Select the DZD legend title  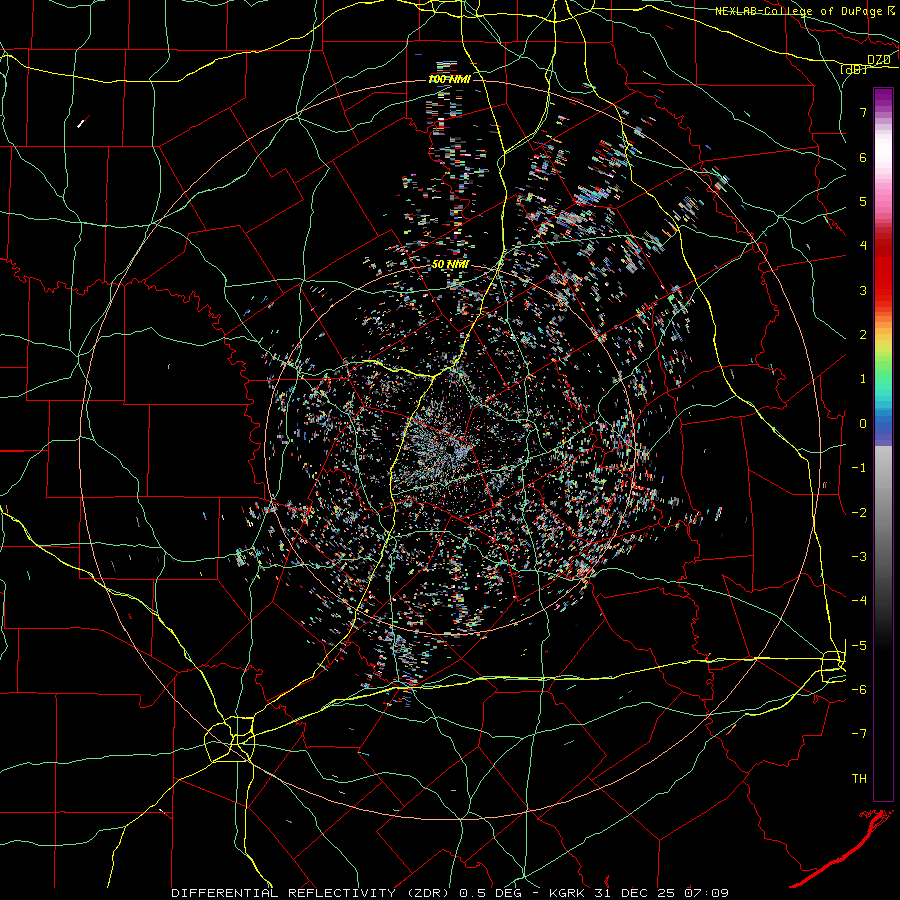[x=878, y=59]
